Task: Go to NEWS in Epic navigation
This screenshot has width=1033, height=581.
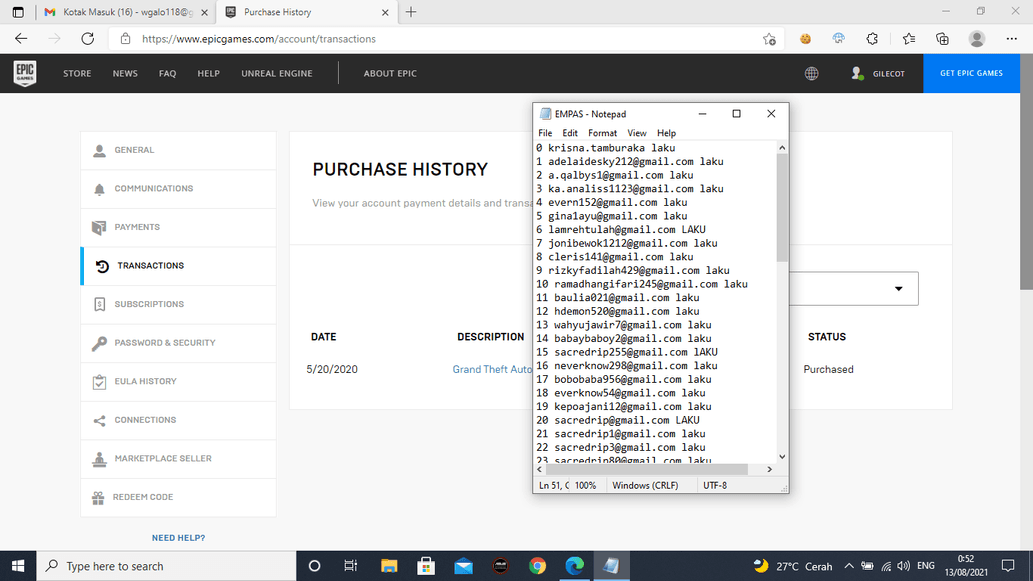Action: pos(125,74)
